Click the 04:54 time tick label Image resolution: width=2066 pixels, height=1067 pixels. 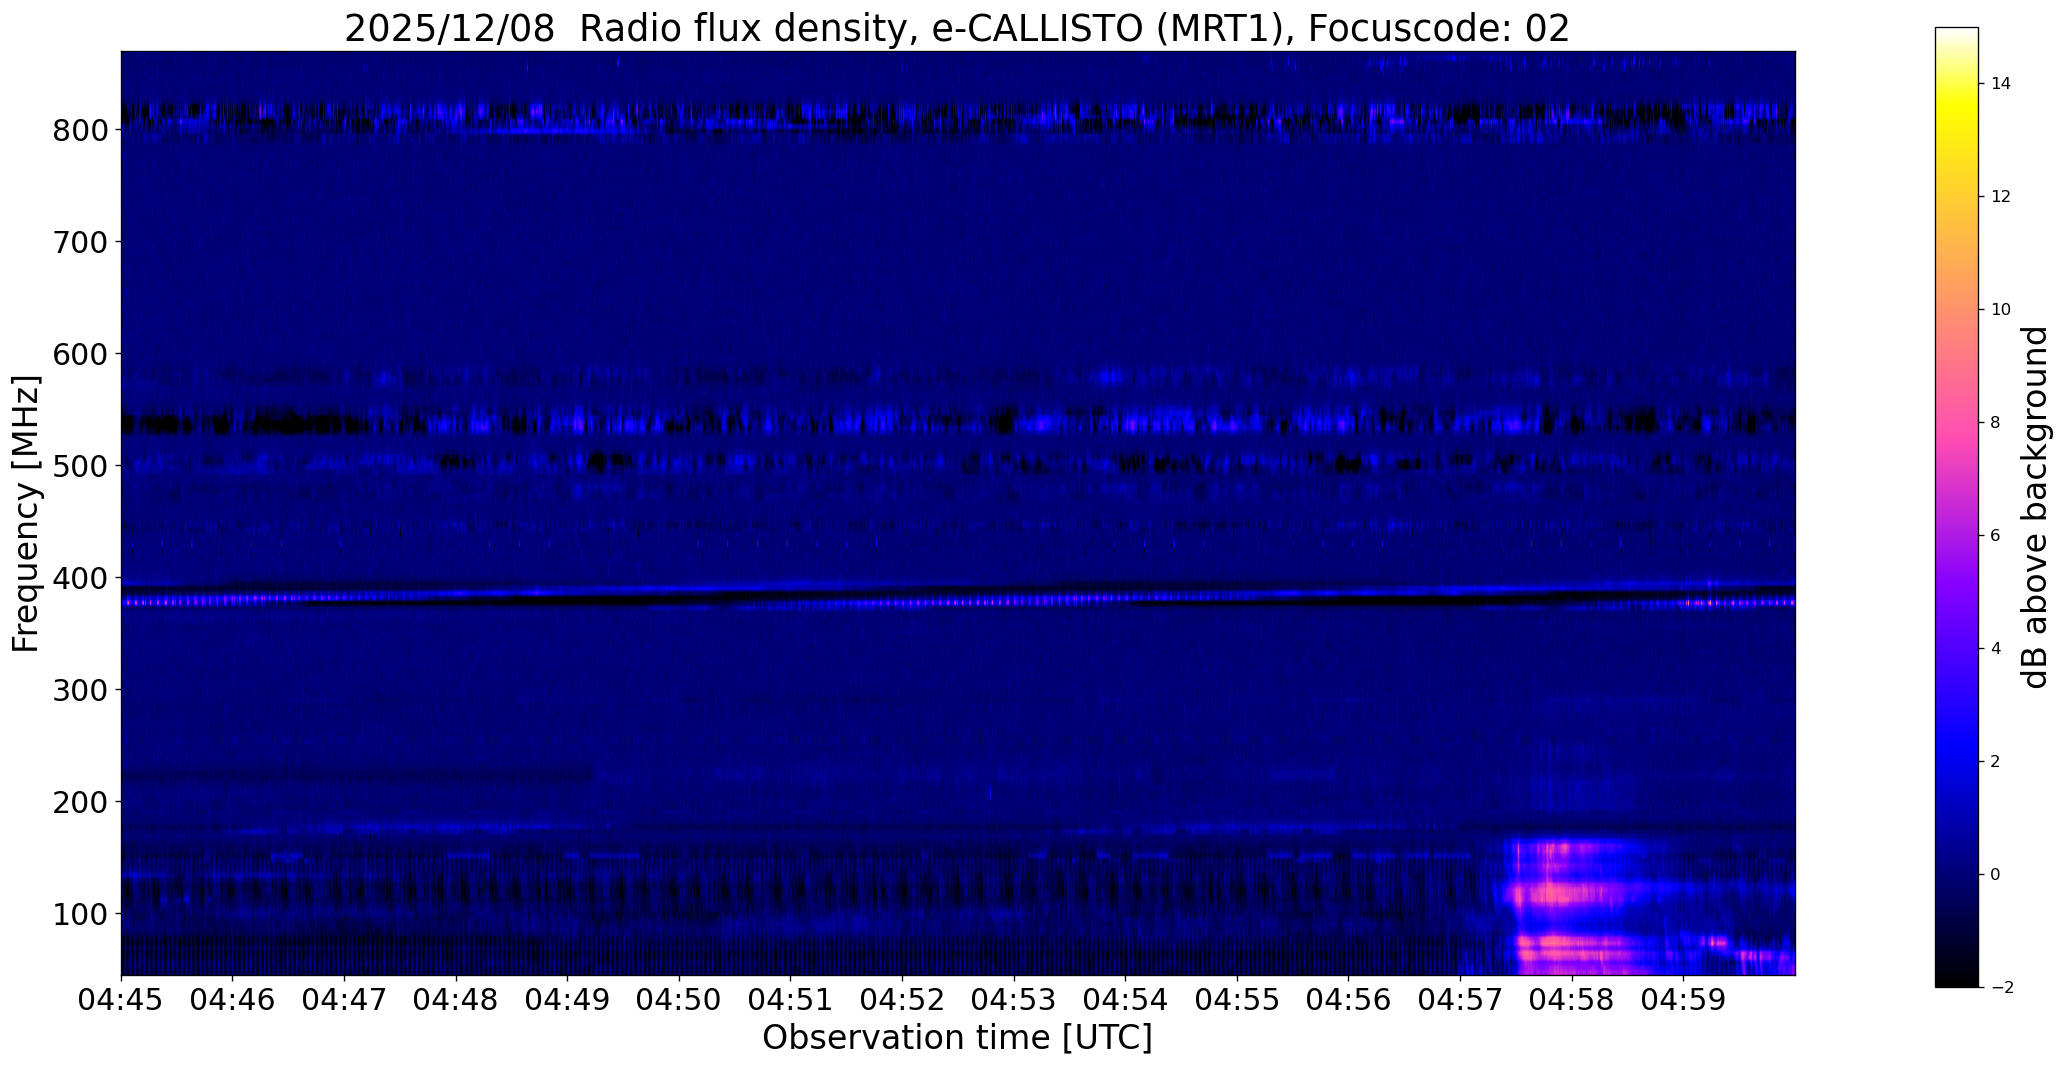[x=1126, y=999]
